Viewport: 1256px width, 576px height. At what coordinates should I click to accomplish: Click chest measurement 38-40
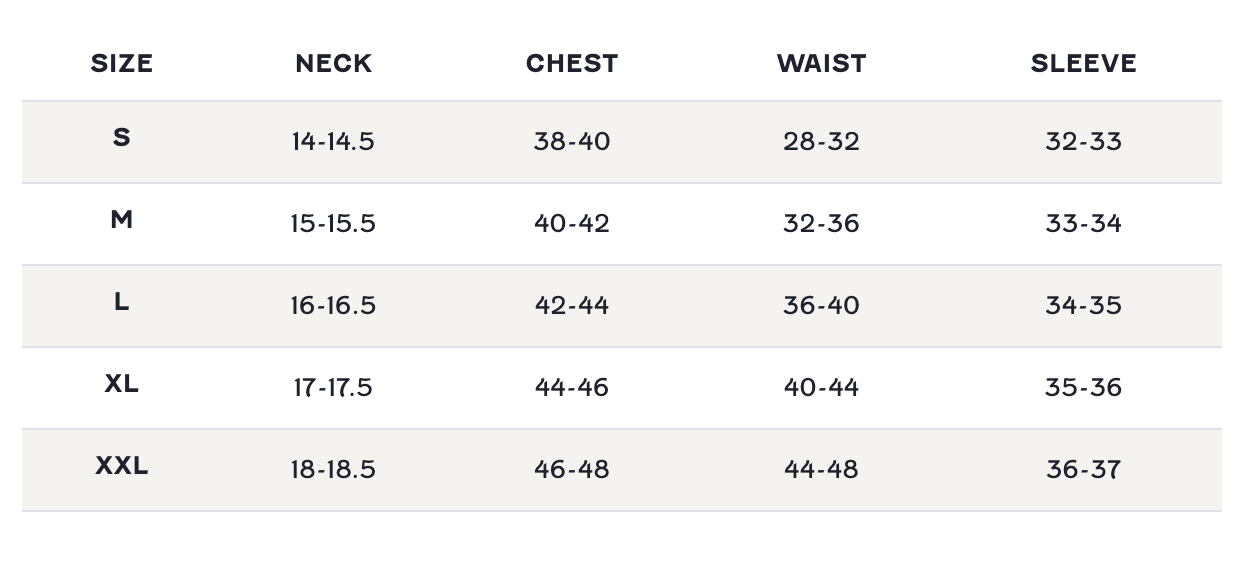pyautogui.click(x=572, y=142)
